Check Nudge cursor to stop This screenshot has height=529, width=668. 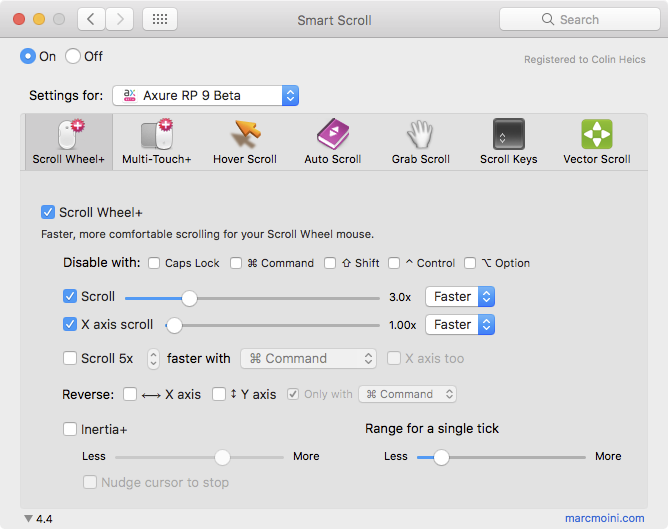(x=90, y=482)
